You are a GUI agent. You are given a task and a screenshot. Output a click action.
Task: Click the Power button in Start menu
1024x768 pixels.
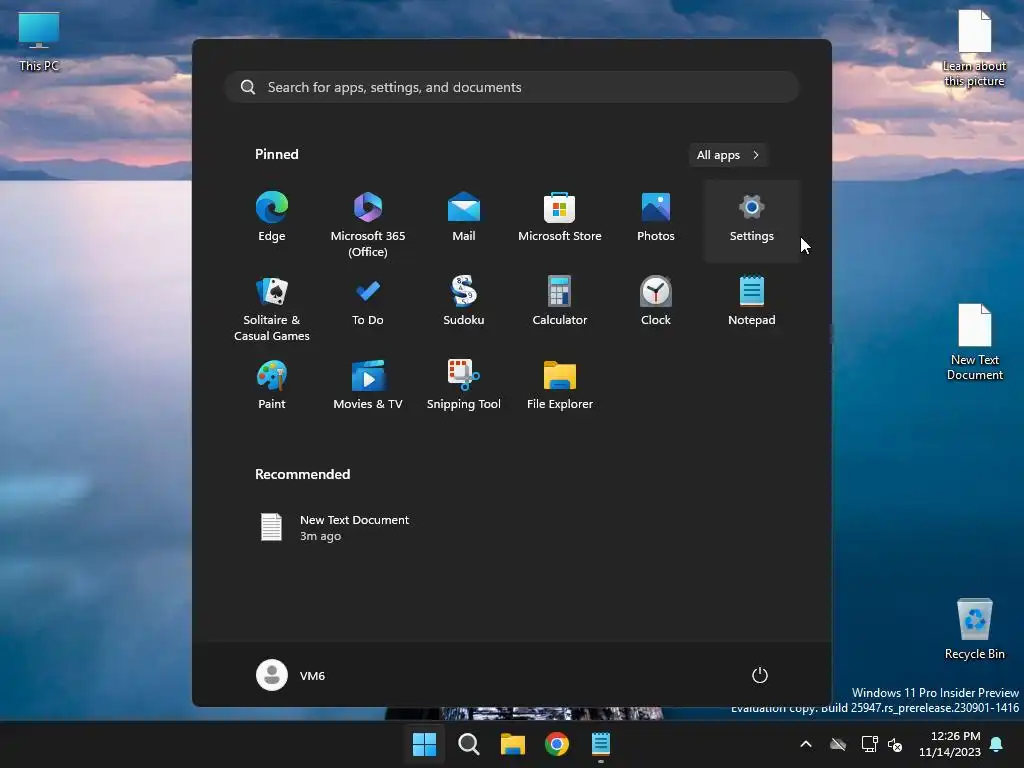pos(760,675)
